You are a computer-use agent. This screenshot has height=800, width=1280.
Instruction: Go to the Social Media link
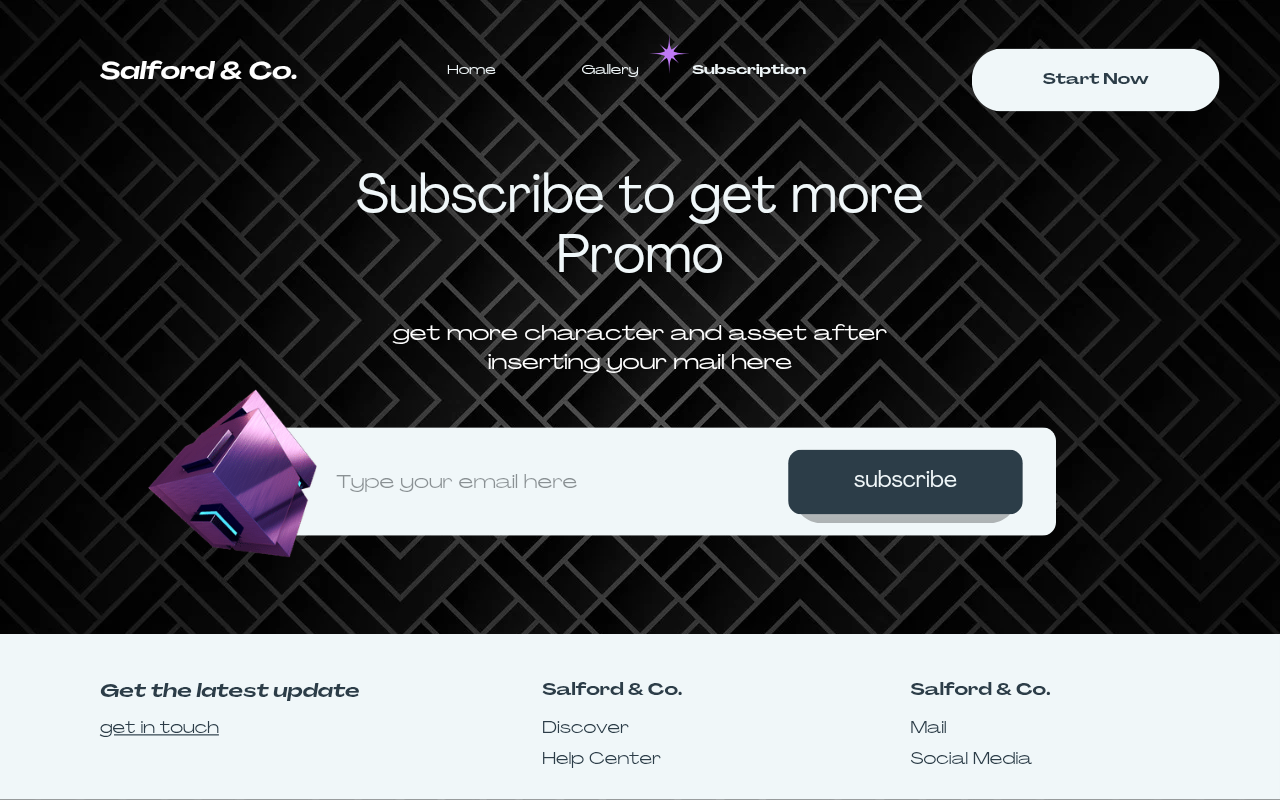coord(970,759)
